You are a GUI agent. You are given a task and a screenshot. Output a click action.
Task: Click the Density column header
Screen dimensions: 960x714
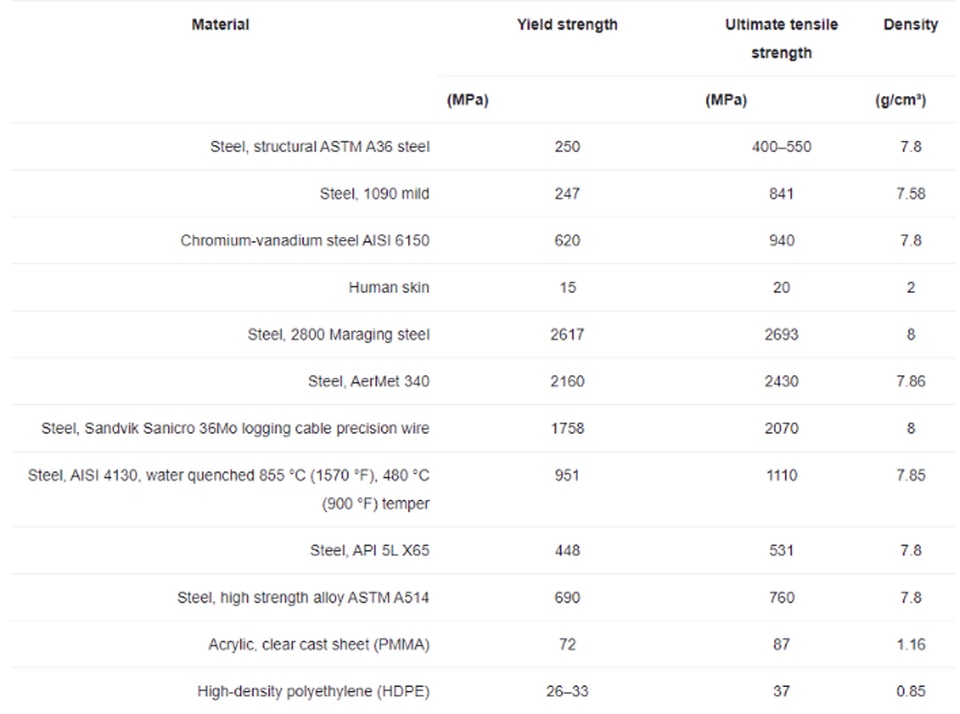[x=910, y=24]
